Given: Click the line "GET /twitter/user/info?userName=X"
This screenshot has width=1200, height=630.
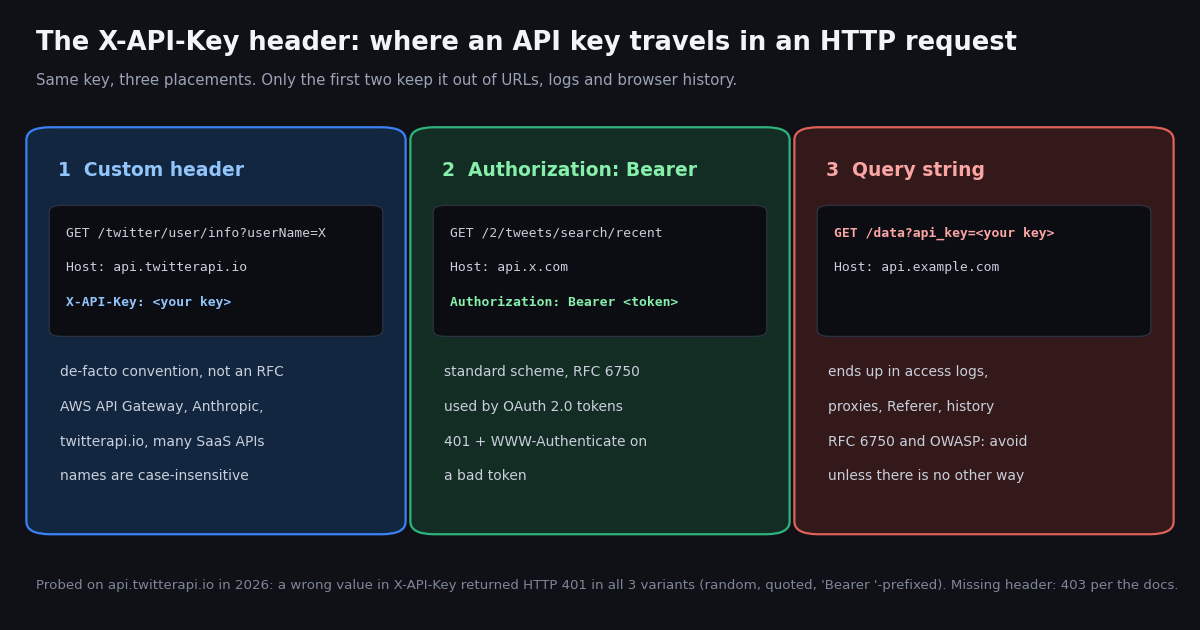Looking at the screenshot, I should coord(196,233).
